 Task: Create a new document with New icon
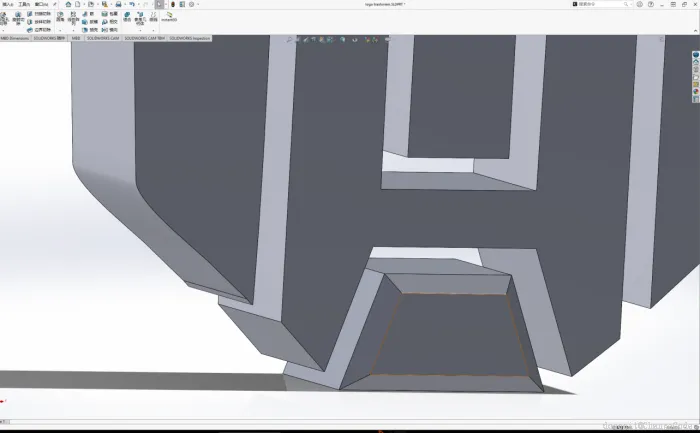tap(78, 4)
